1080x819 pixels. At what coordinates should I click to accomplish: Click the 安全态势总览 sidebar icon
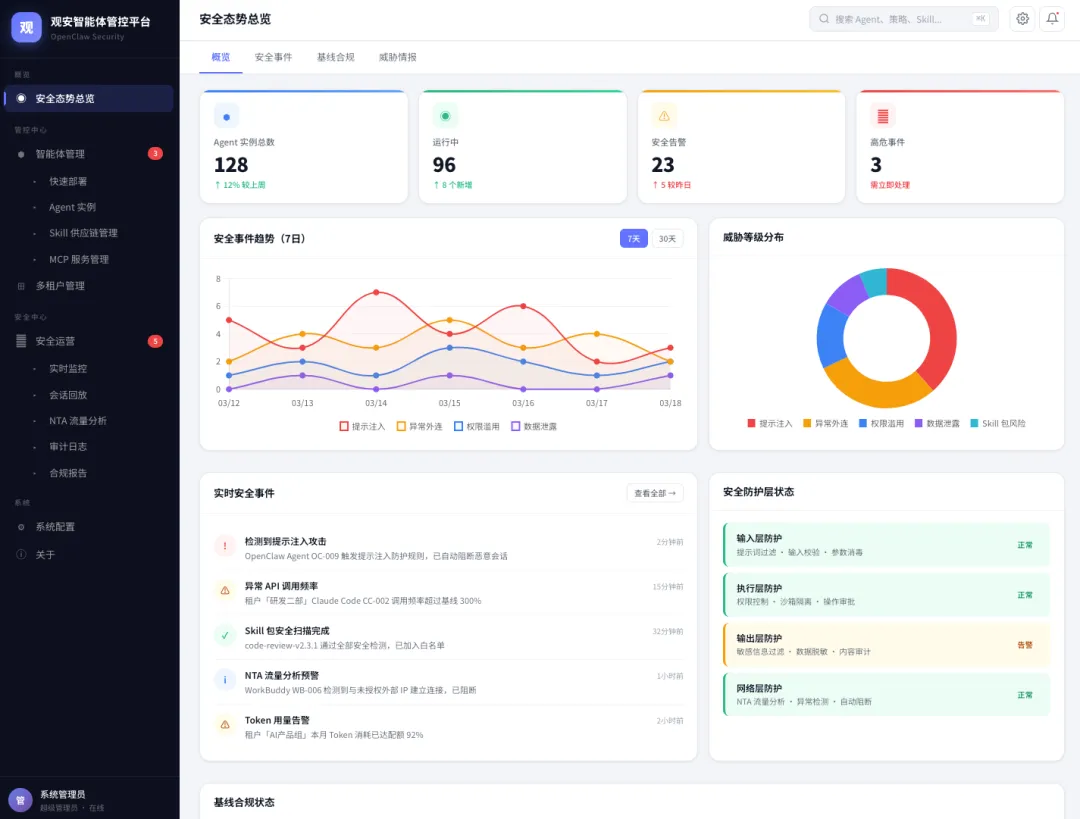click(x=21, y=99)
